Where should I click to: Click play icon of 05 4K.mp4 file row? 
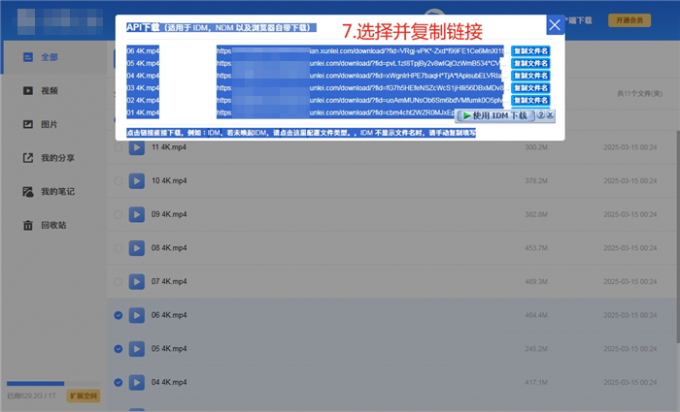pos(137,349)
